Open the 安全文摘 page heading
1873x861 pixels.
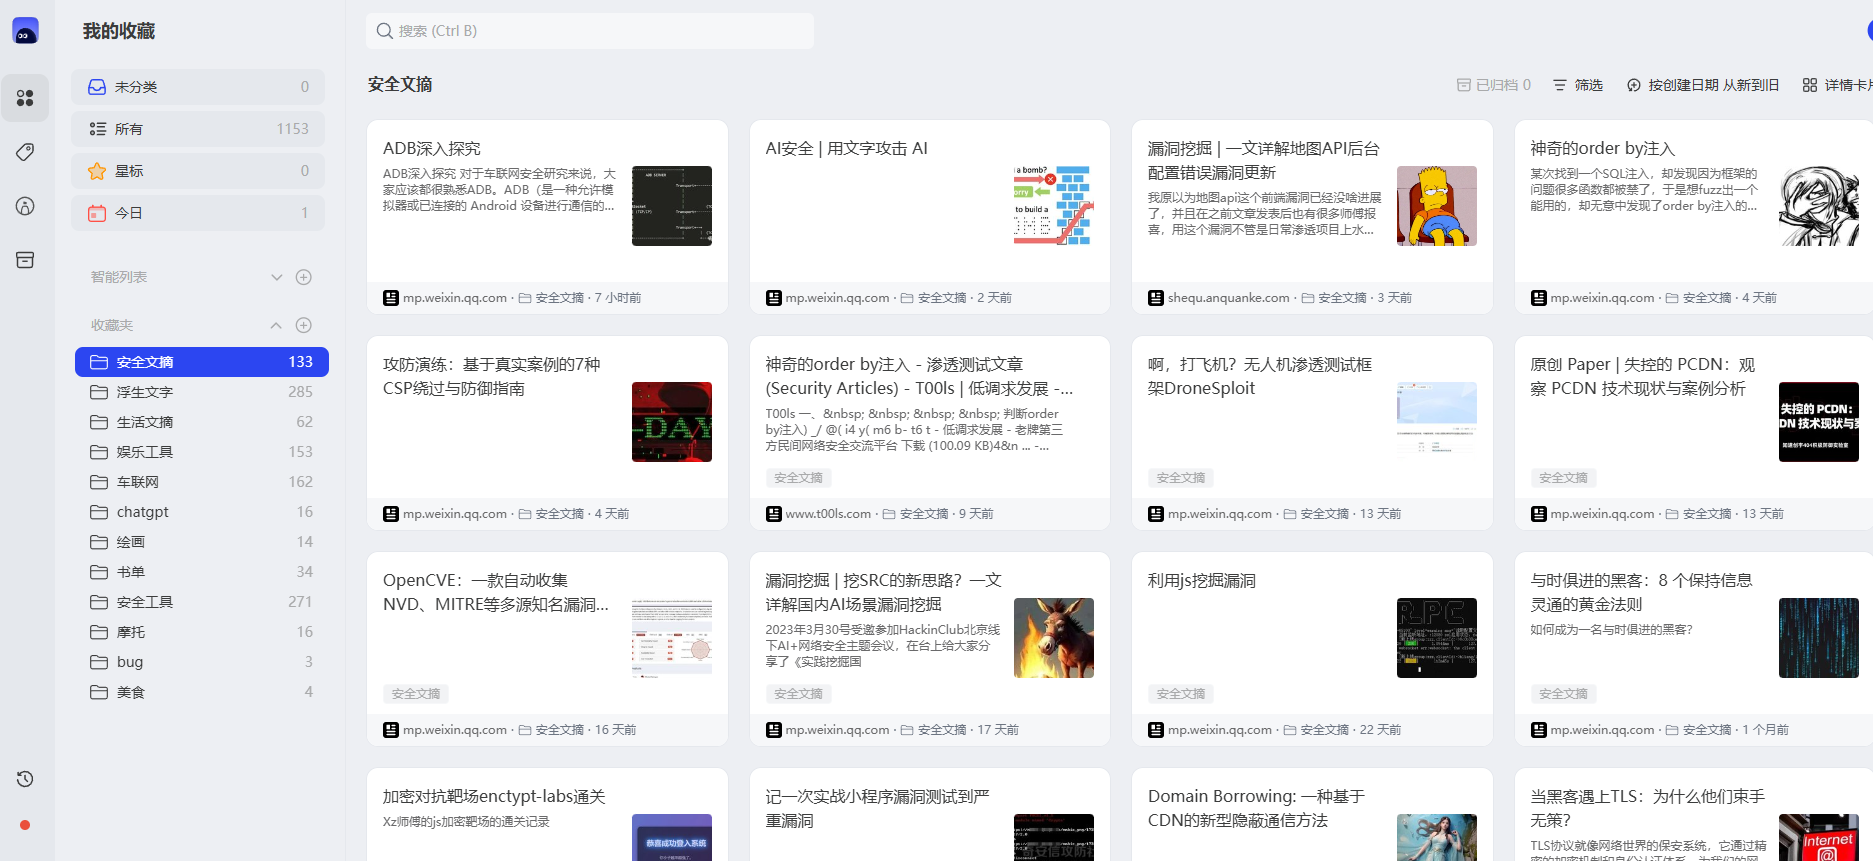pyautogui.click(x=400, y=85)
